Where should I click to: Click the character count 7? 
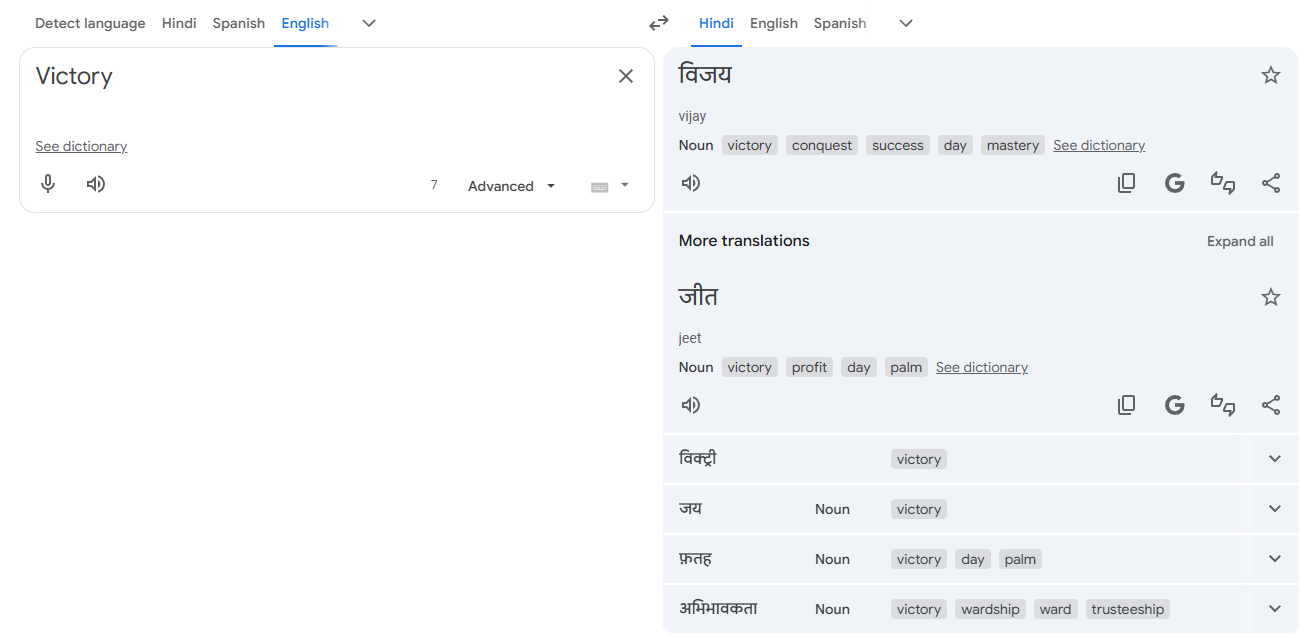tap(434, 185)
